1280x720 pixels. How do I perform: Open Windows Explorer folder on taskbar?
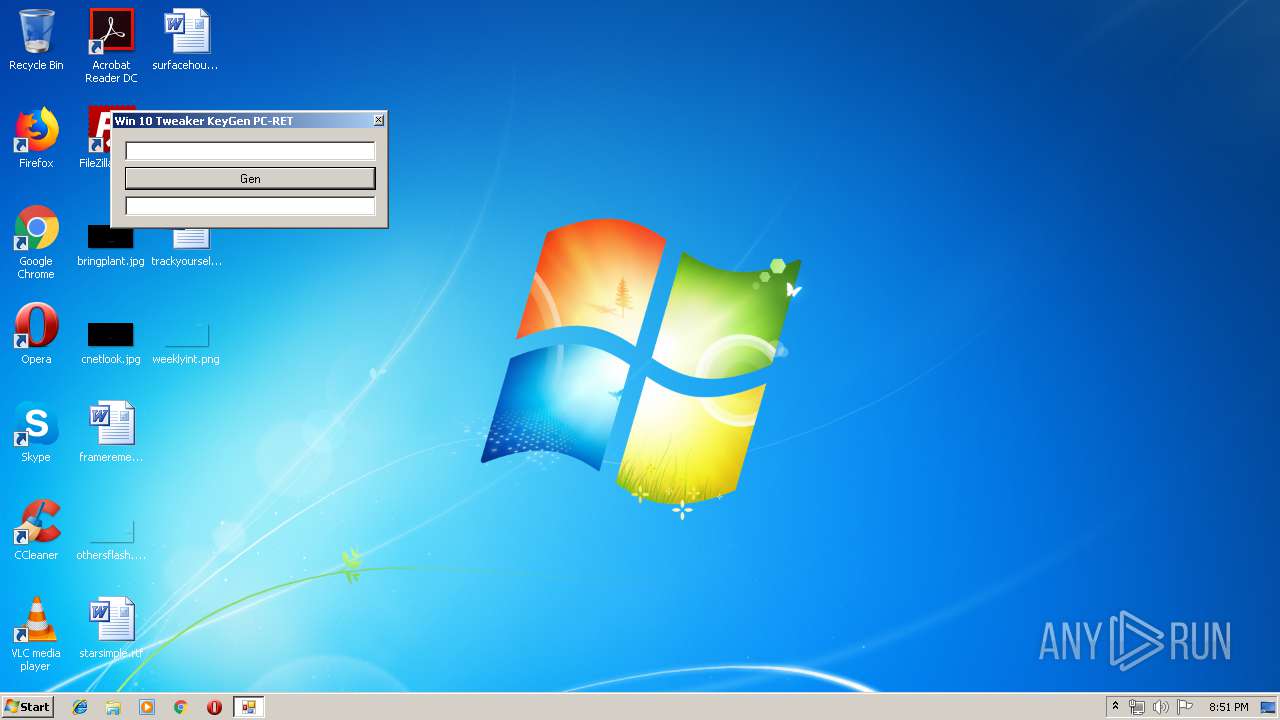click(113, 707)
